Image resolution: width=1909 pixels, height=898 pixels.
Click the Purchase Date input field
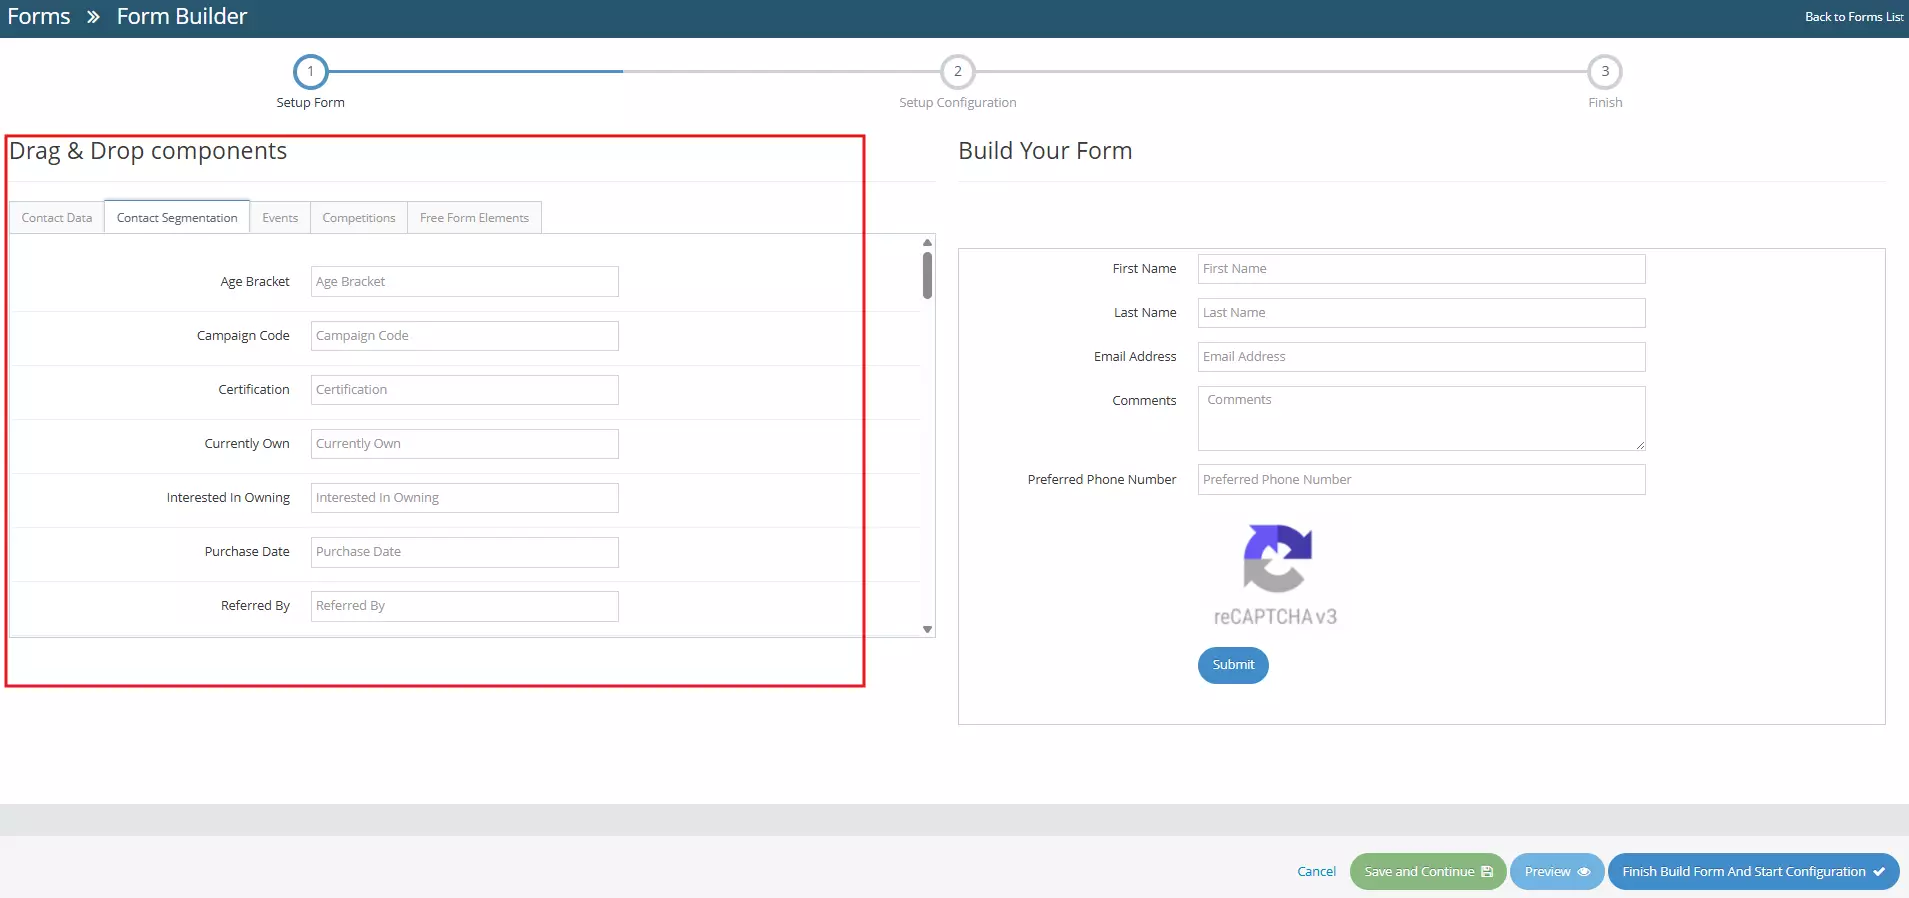pos(465,552)
